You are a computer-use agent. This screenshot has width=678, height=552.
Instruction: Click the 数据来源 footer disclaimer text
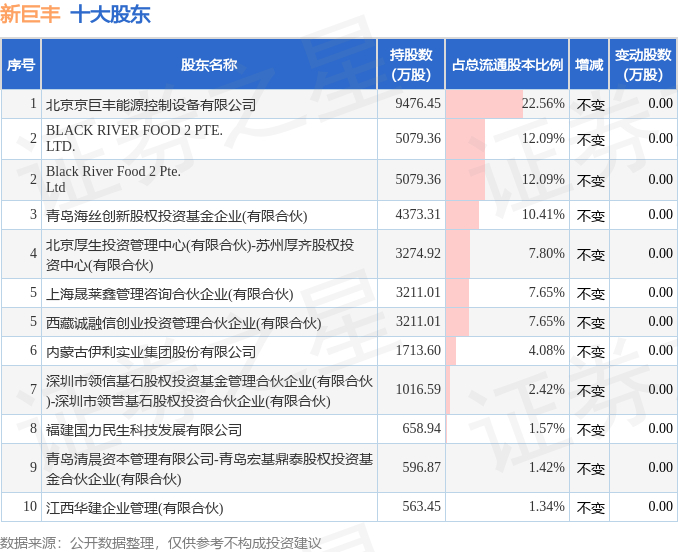(160, 543)
